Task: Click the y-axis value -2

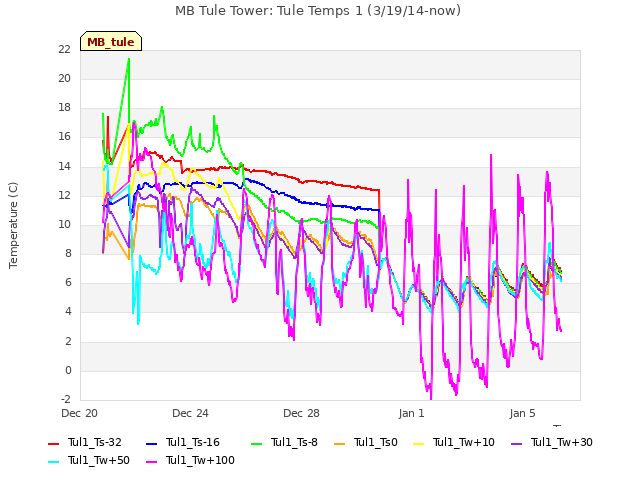Action: (66, 399)
